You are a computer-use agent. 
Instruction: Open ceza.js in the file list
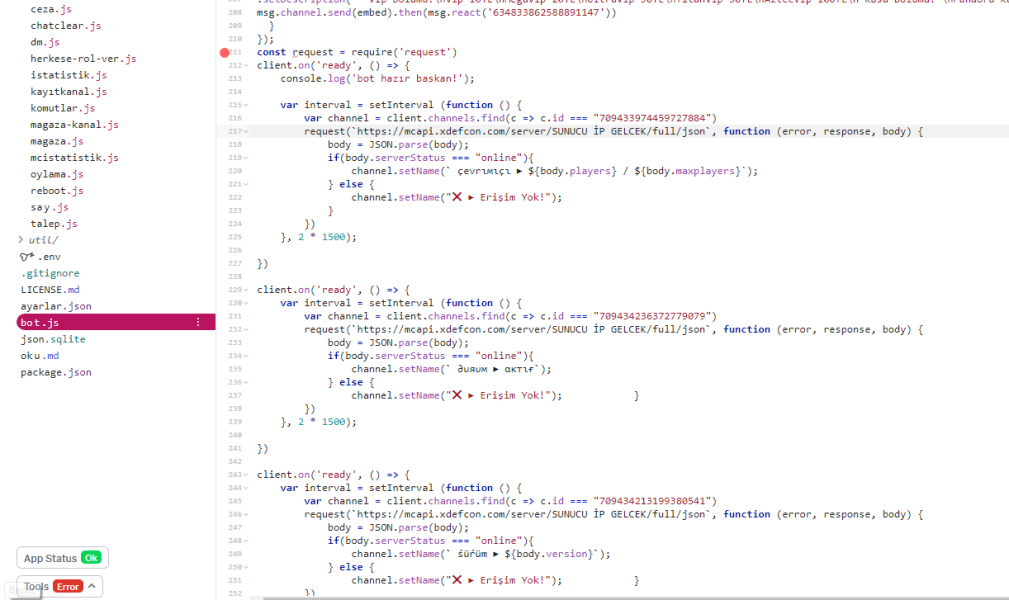(x=51, y=9)
